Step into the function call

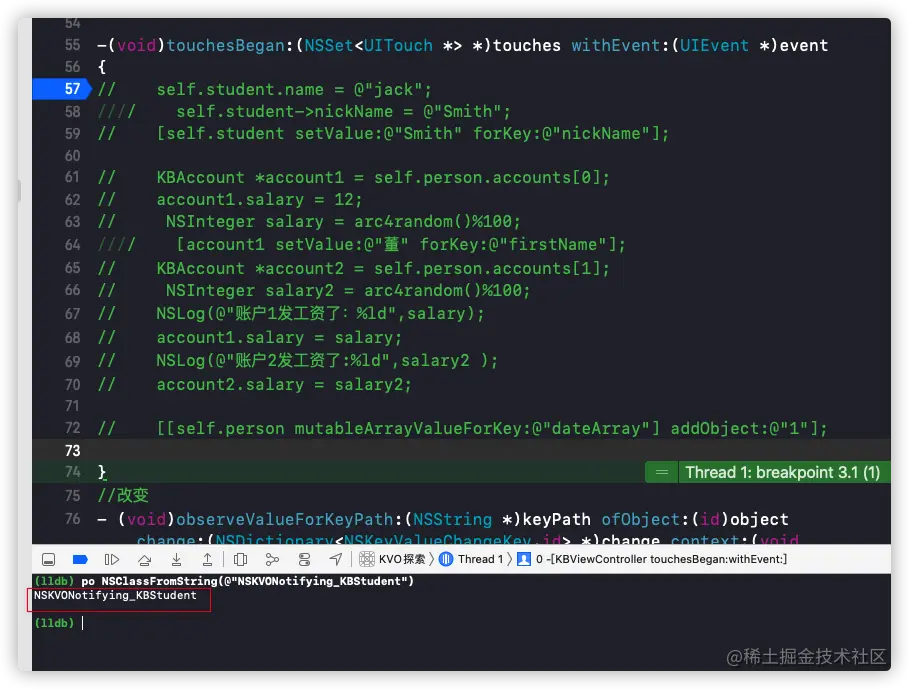[176, 559]
